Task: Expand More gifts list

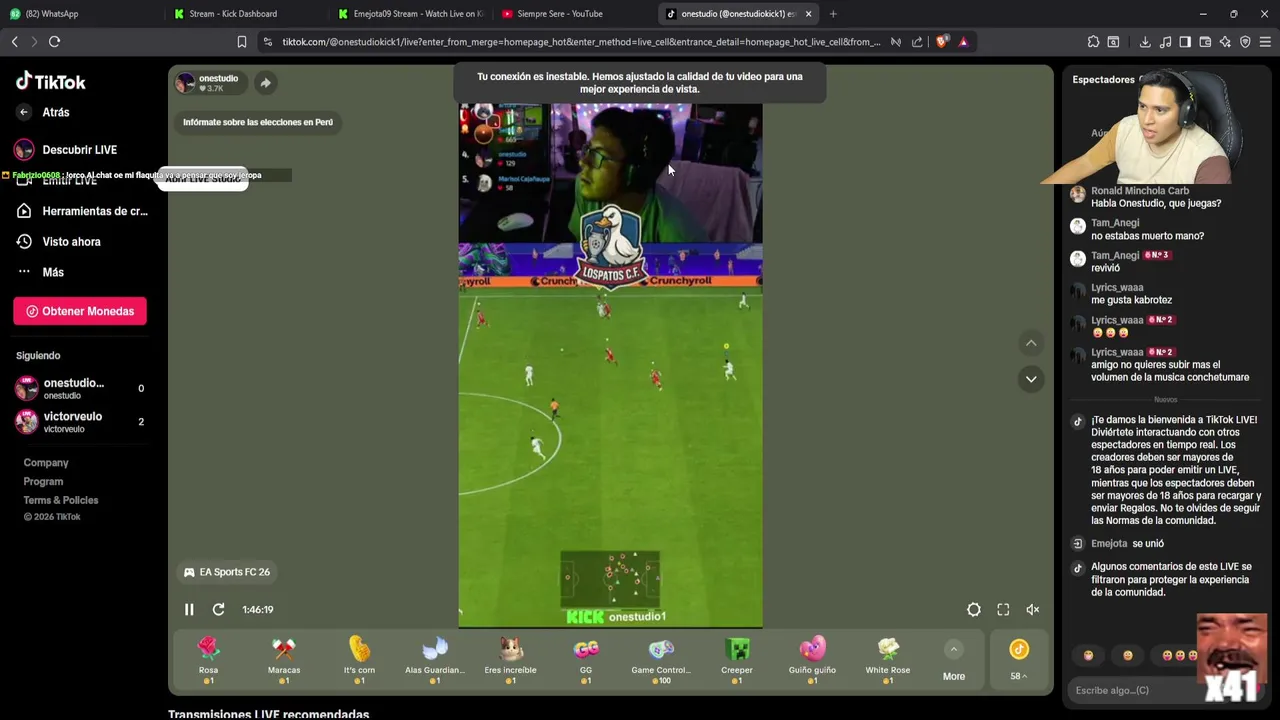Action: coord(954,661)
